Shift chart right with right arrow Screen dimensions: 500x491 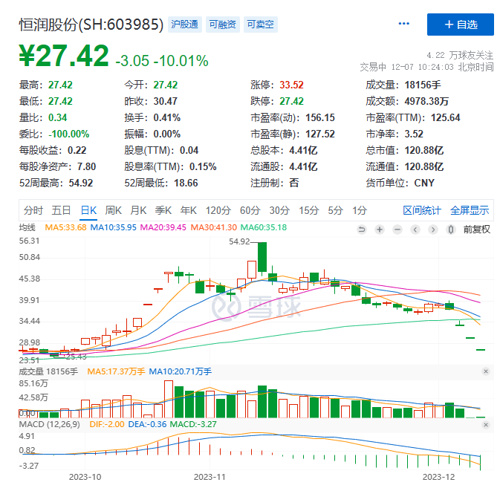pos(433,229)
